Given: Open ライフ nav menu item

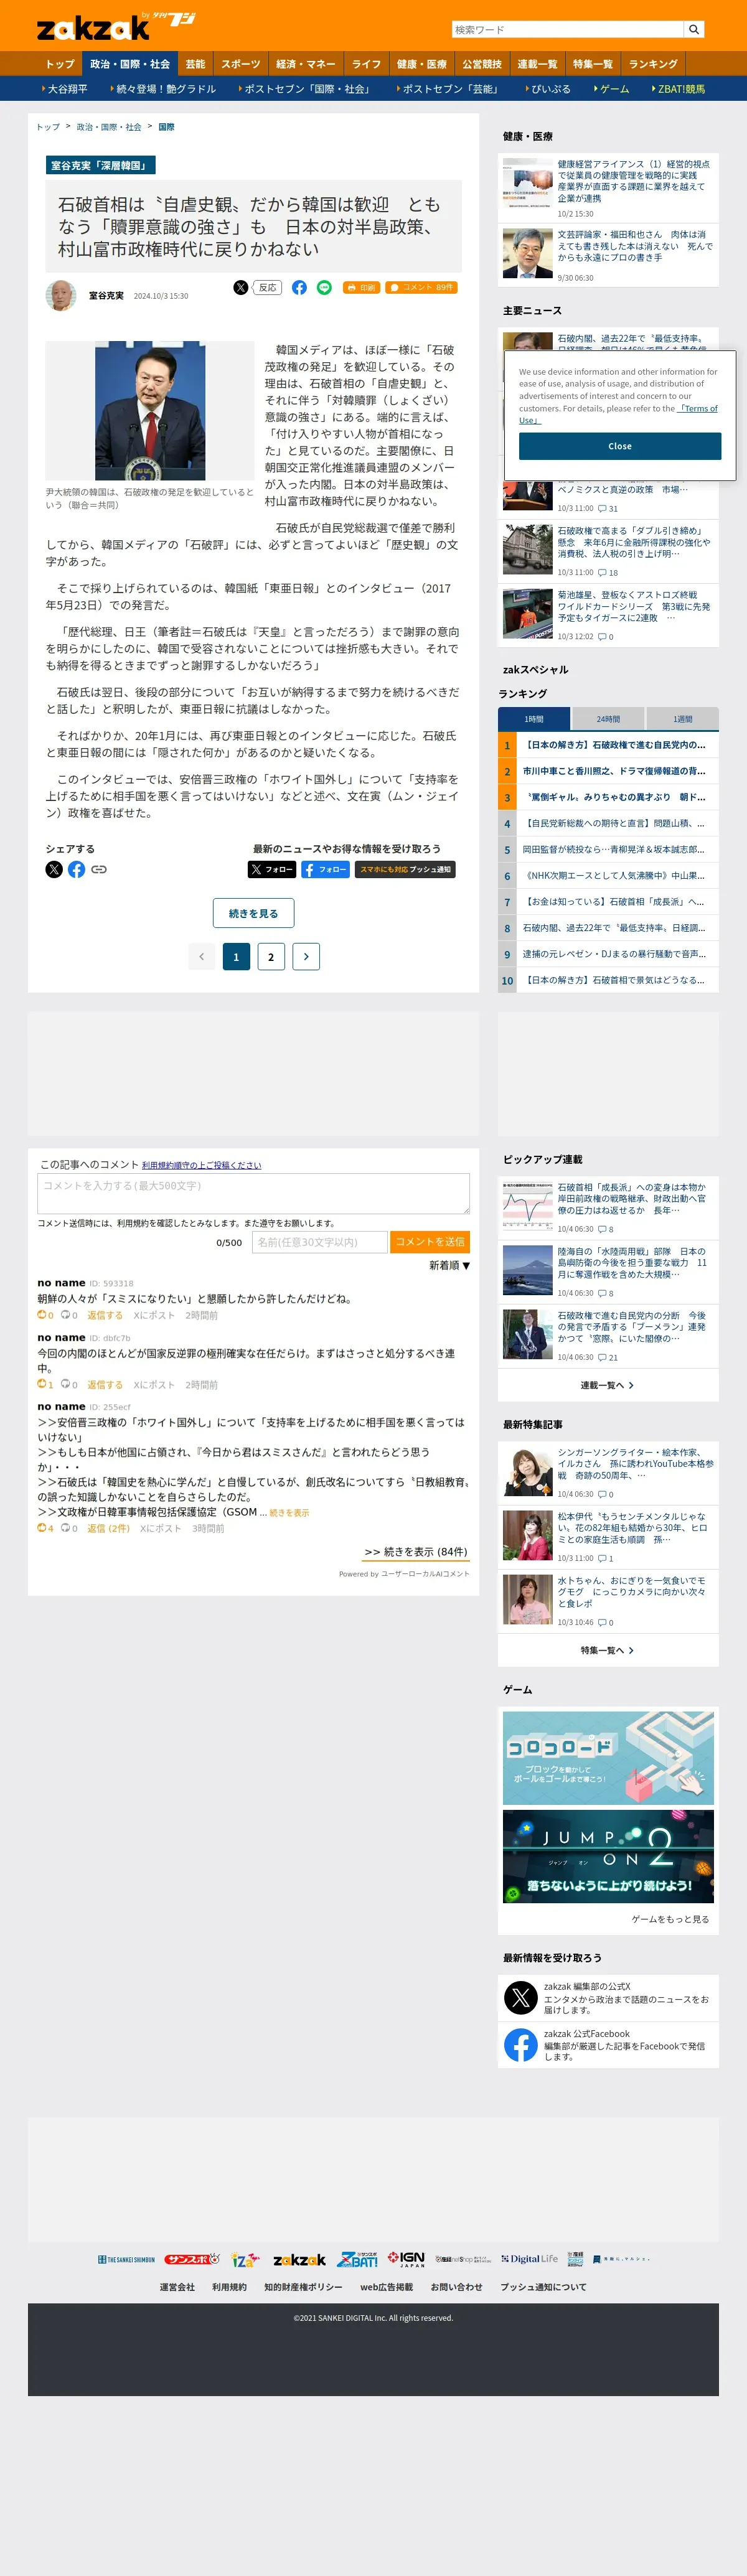Looking at the screenshot, I should pos(366,64).
